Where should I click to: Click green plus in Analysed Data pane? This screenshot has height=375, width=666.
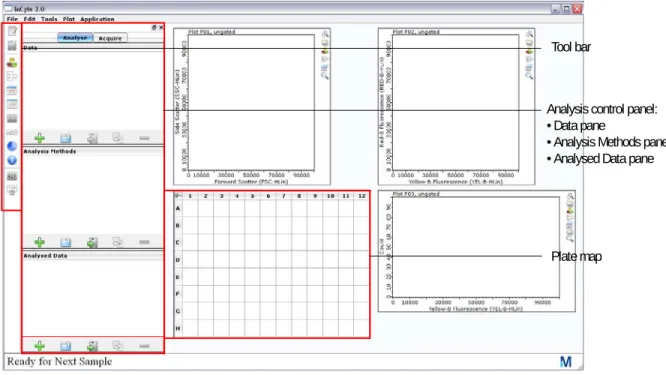[x=40, y=346]
